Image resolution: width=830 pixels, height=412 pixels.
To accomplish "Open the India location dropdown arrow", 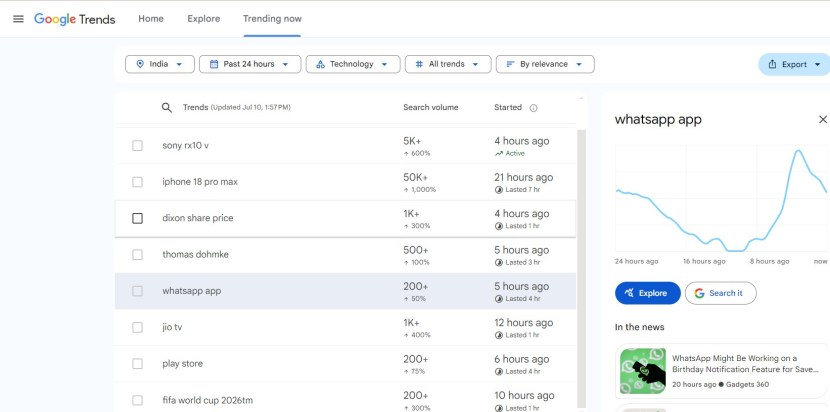I will (179, 65).
